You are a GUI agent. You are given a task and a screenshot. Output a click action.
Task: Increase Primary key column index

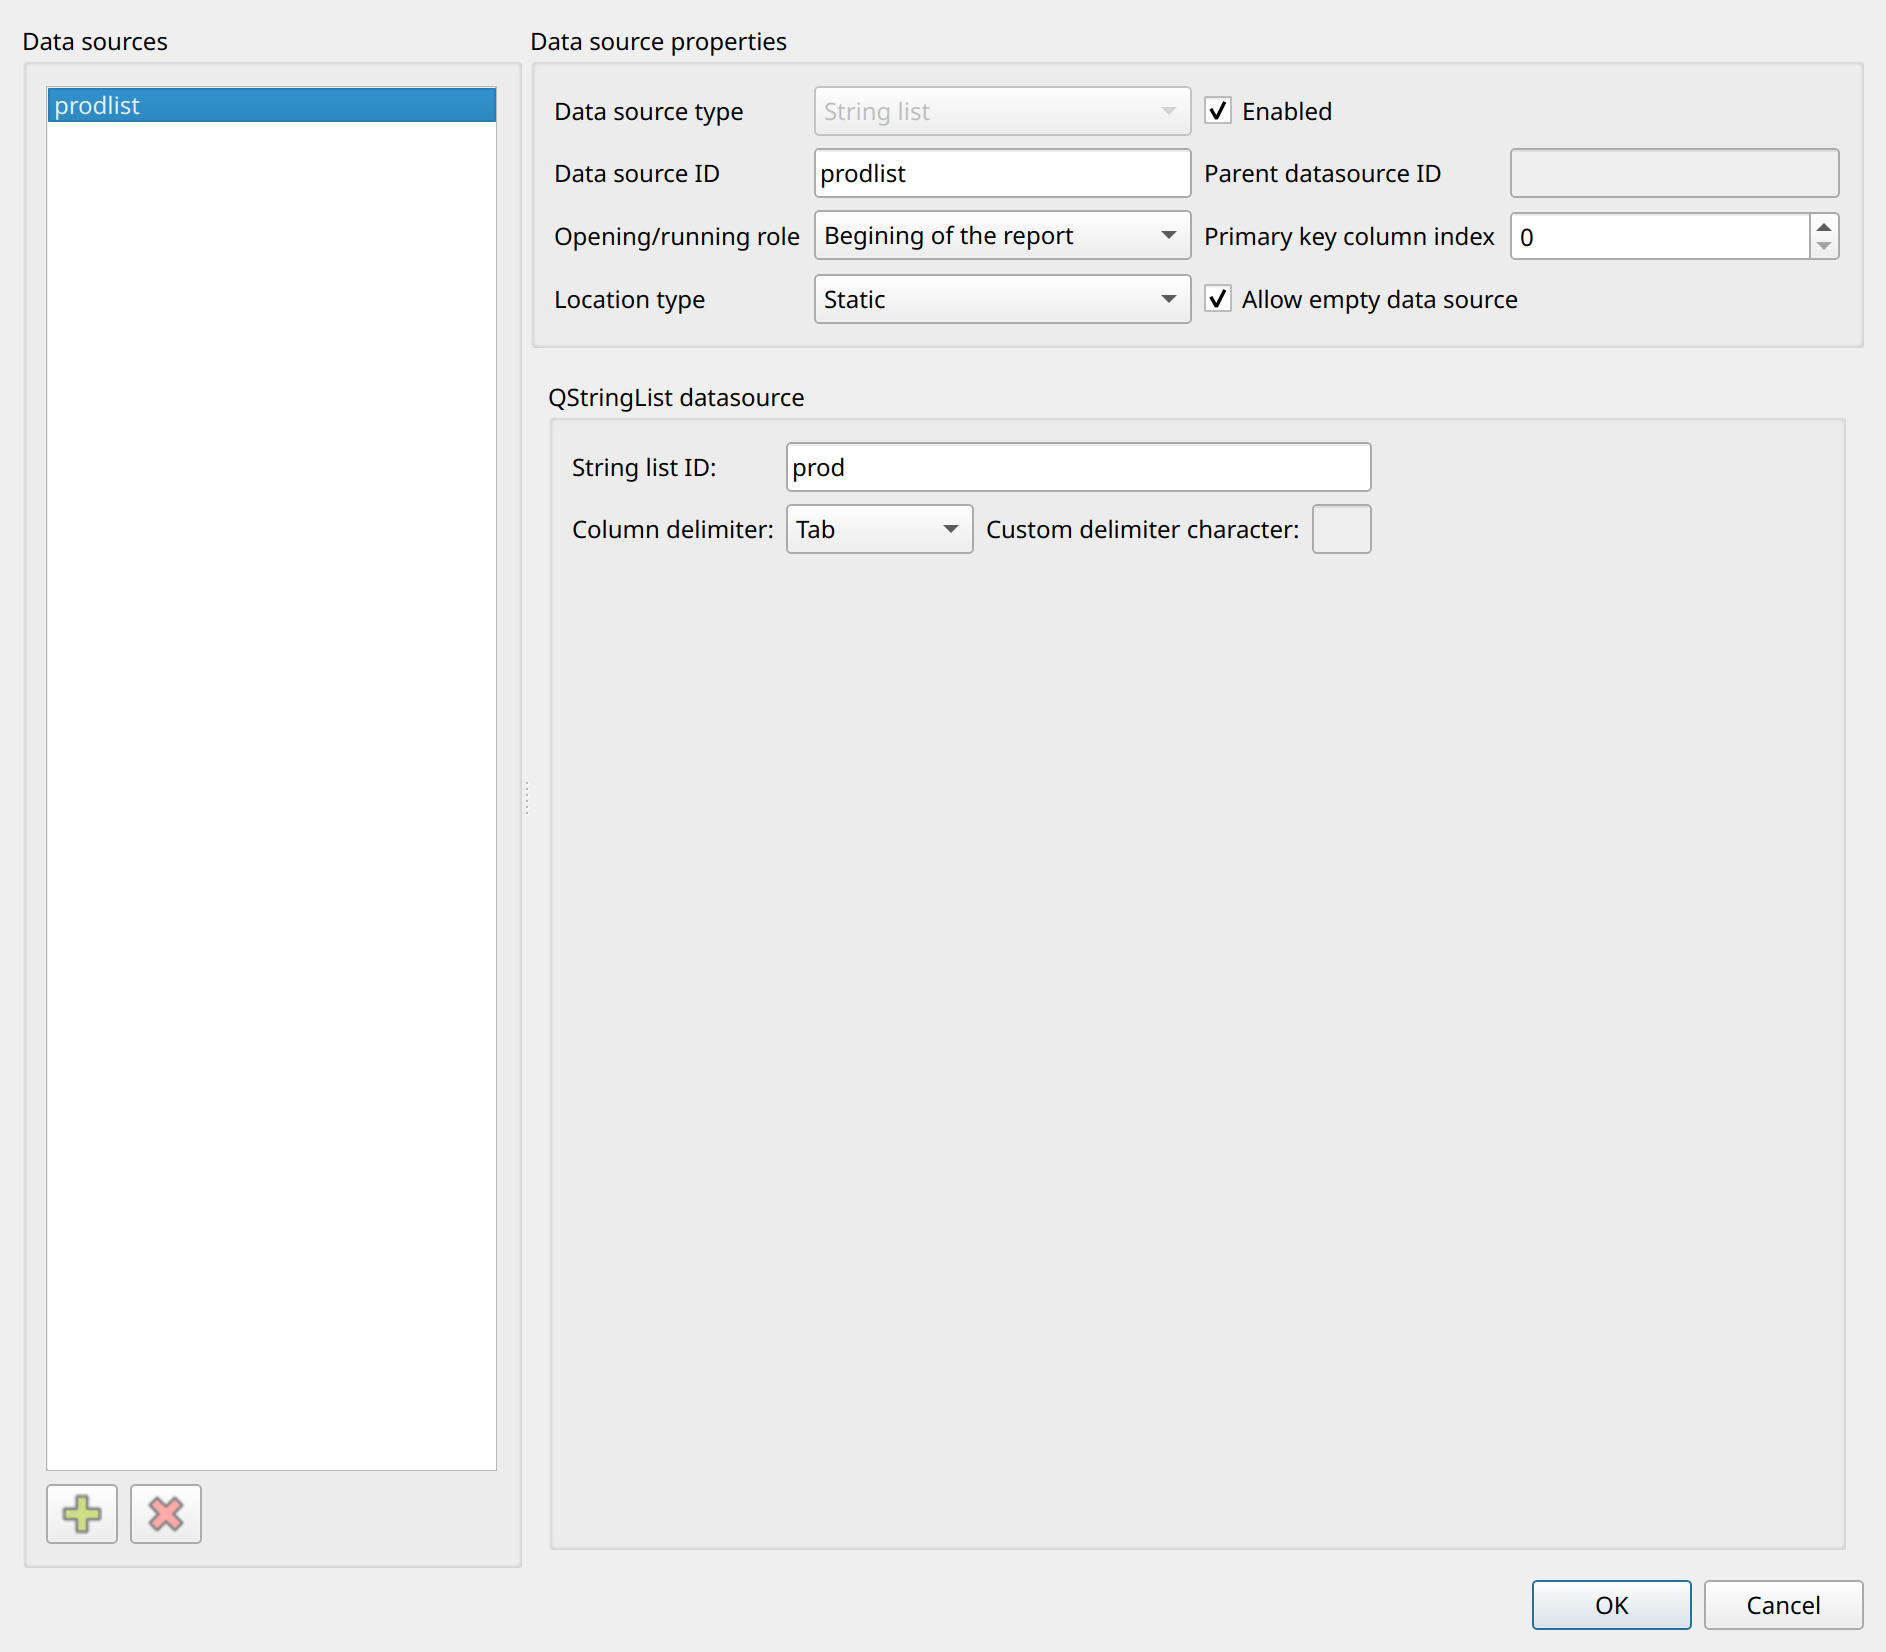[x=1824, y=226]
